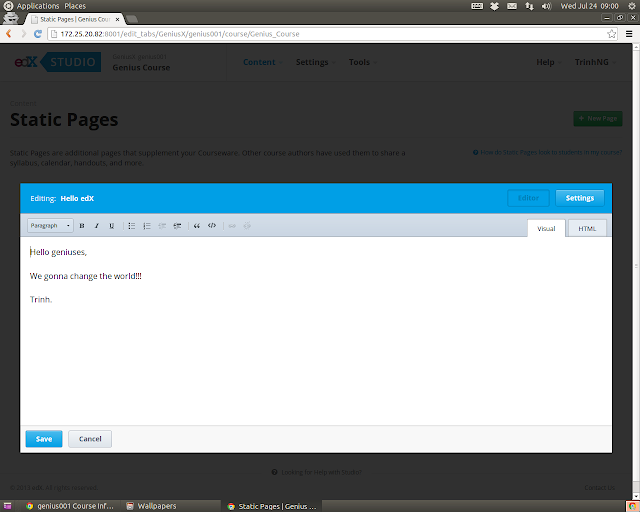Toggle italic formatting in the editor toolbar
This screenshot has height=512, width=640.
[97, 226]
